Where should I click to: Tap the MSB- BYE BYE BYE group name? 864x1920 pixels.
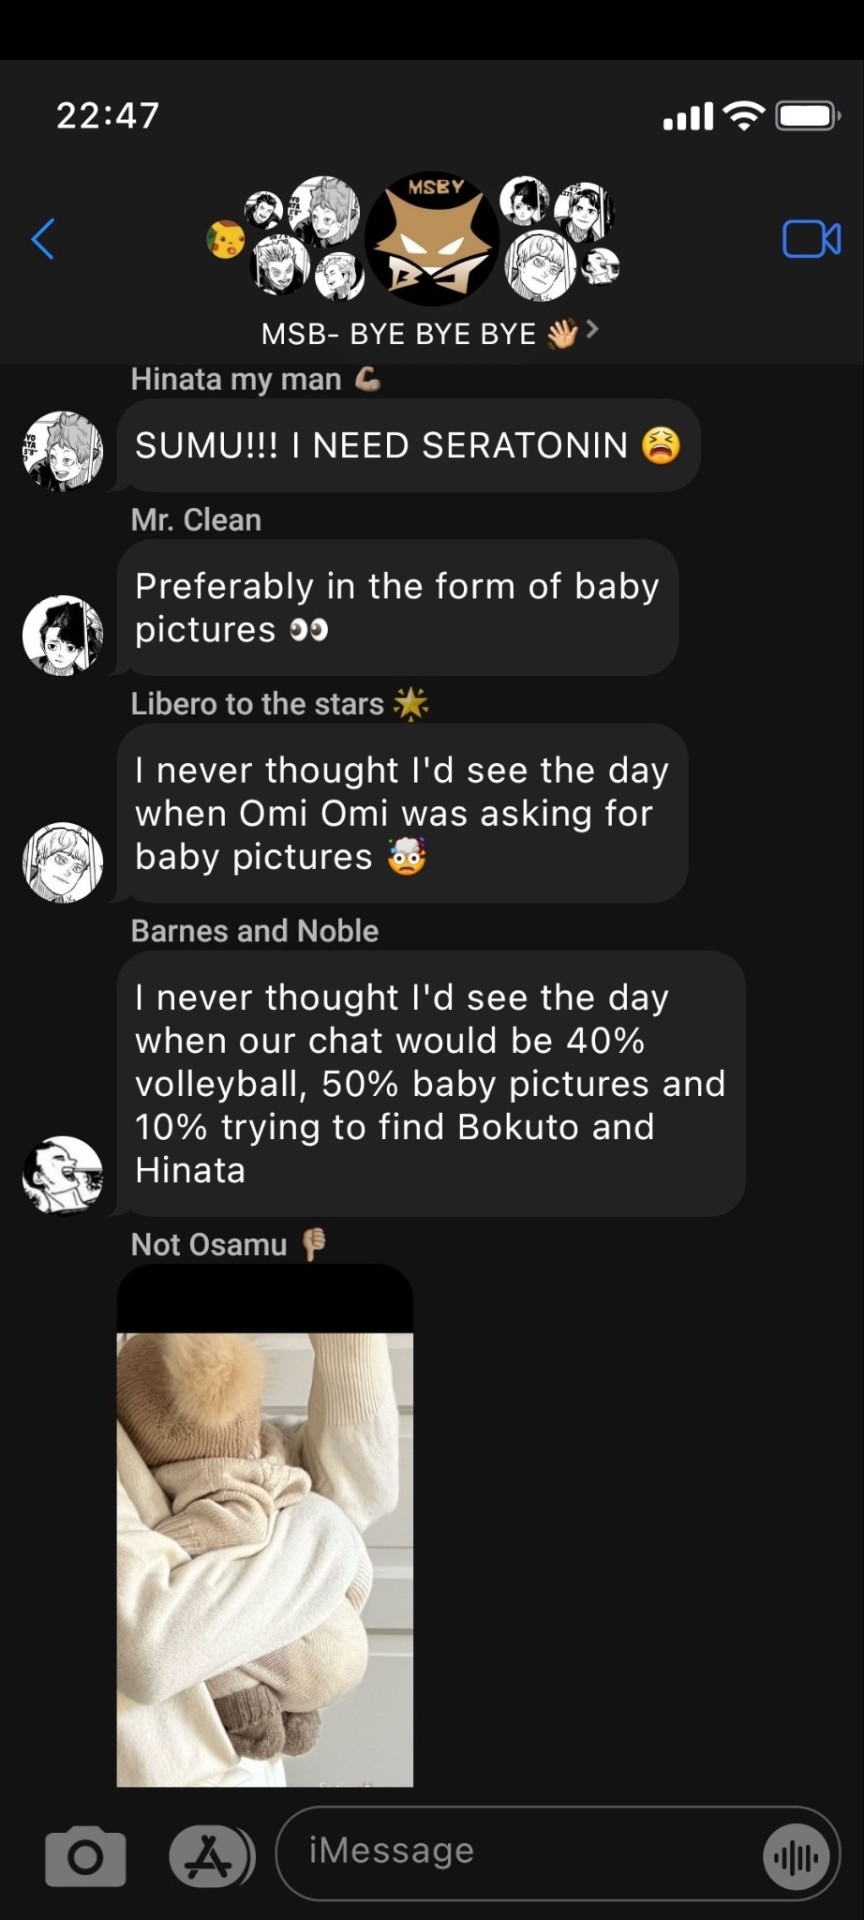398,333
